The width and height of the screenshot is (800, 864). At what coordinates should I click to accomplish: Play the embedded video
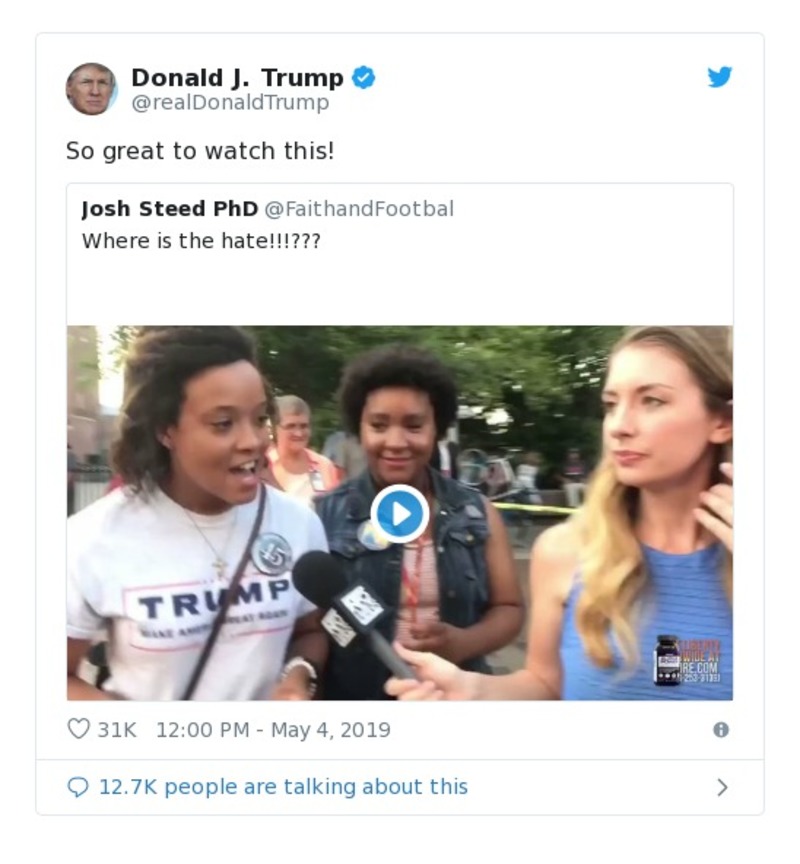400,510
